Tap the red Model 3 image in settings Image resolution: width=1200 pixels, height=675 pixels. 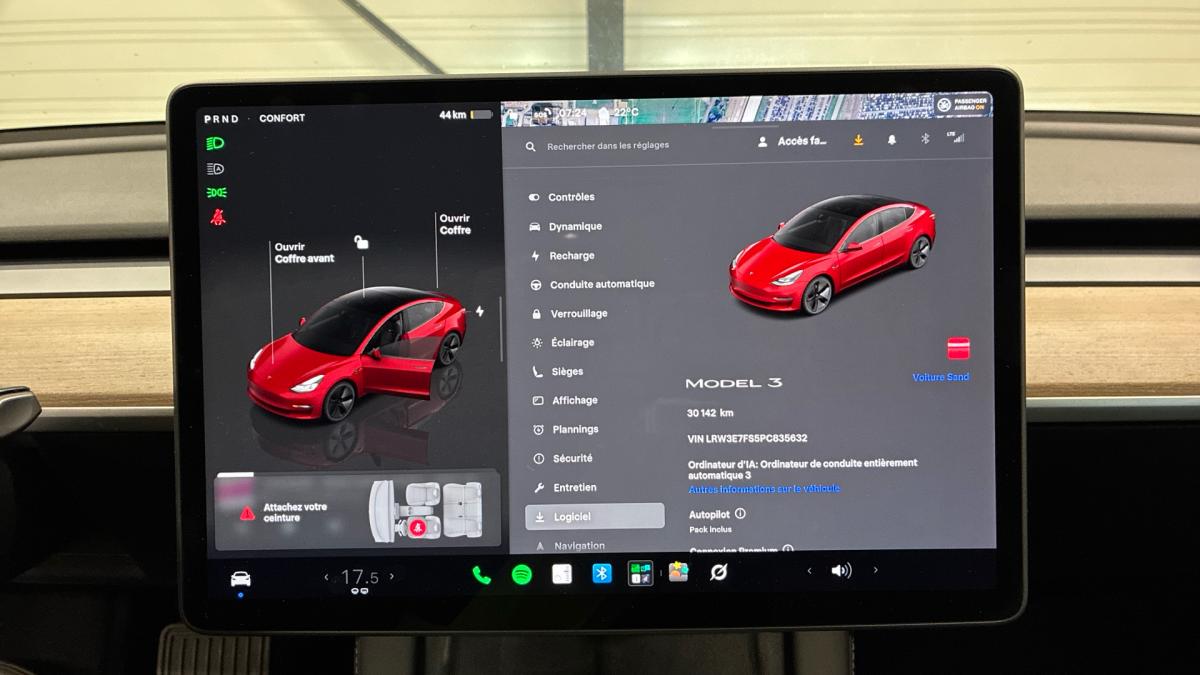point(832,255)
